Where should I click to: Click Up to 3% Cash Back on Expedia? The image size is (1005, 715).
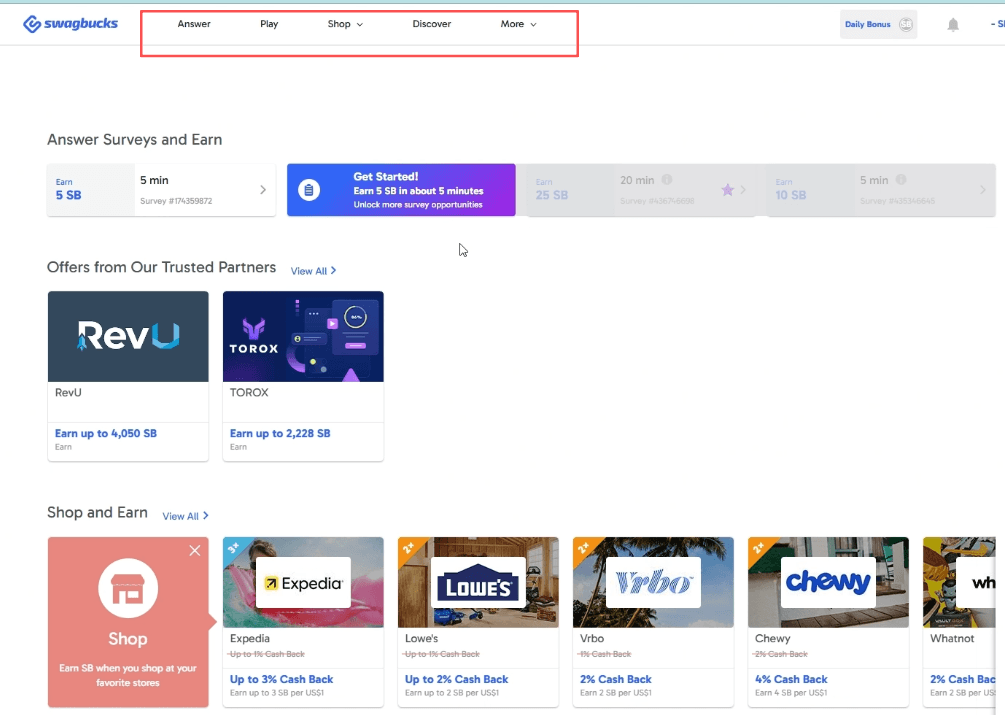click(281, 679)
